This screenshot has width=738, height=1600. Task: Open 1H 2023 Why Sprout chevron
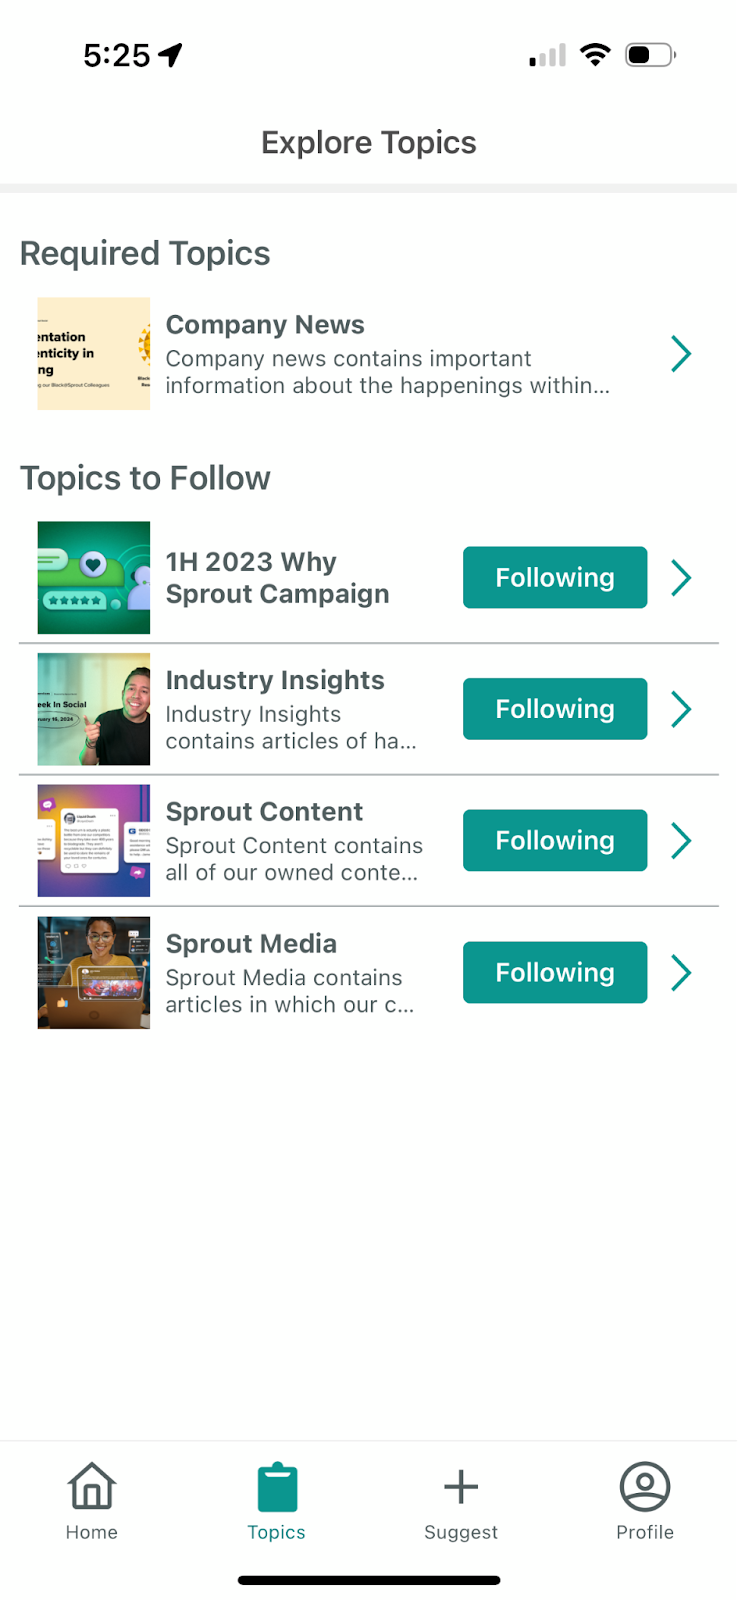tap(681, 577)
